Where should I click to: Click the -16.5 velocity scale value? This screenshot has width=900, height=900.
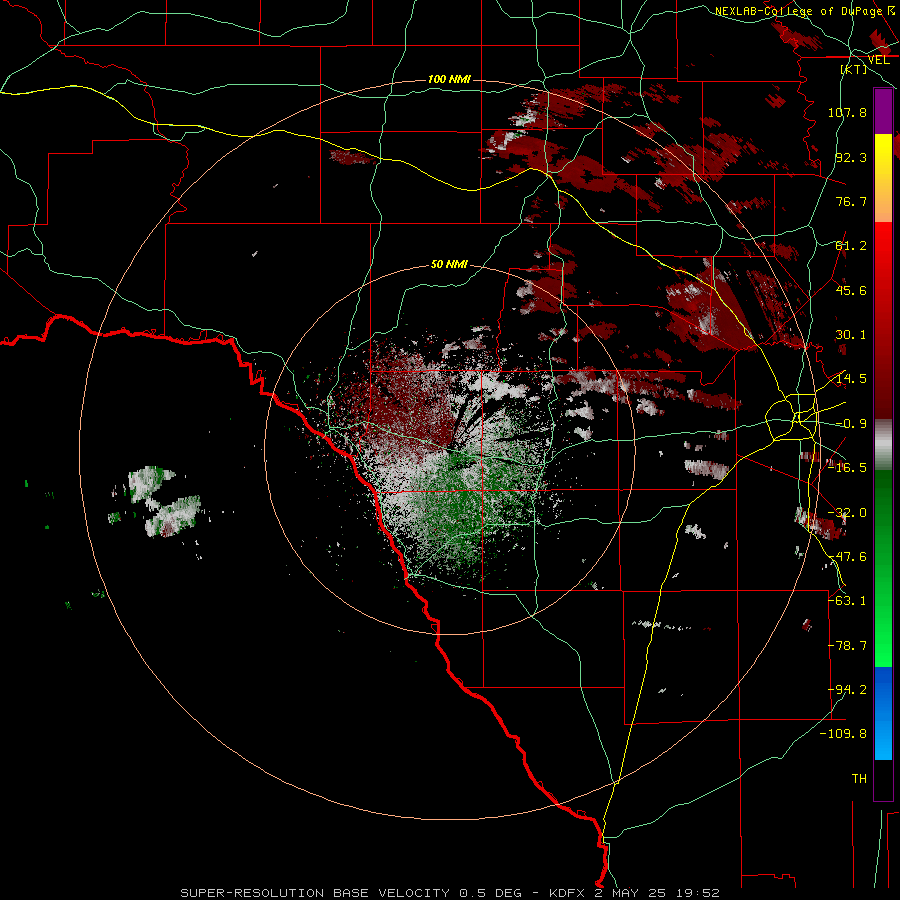[847, 468]
